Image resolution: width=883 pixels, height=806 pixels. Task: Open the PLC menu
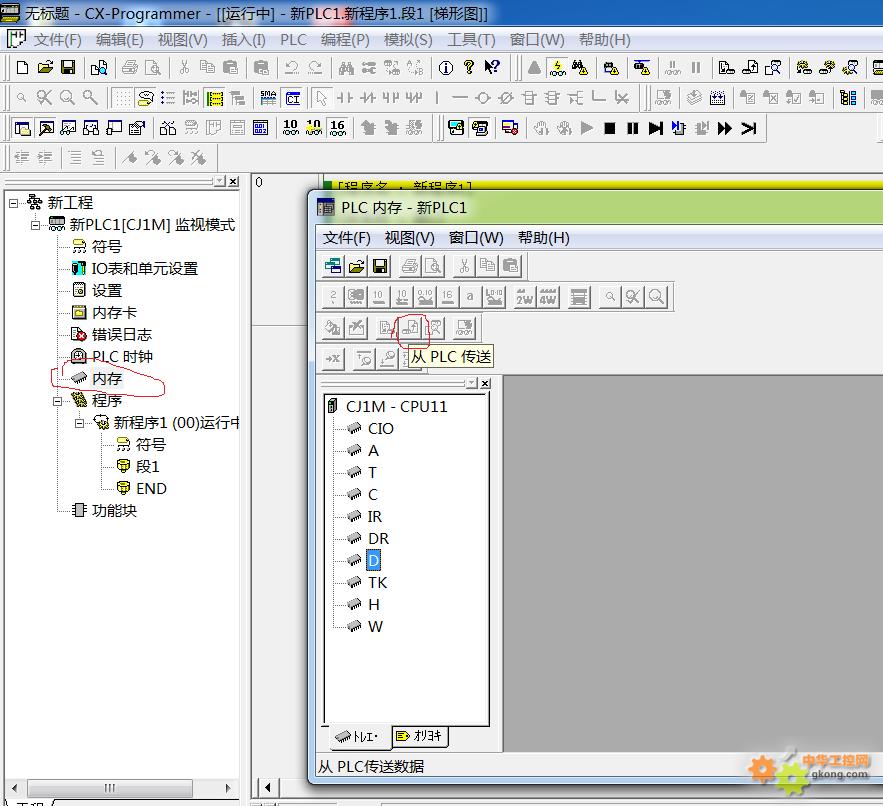pos(293,40)
